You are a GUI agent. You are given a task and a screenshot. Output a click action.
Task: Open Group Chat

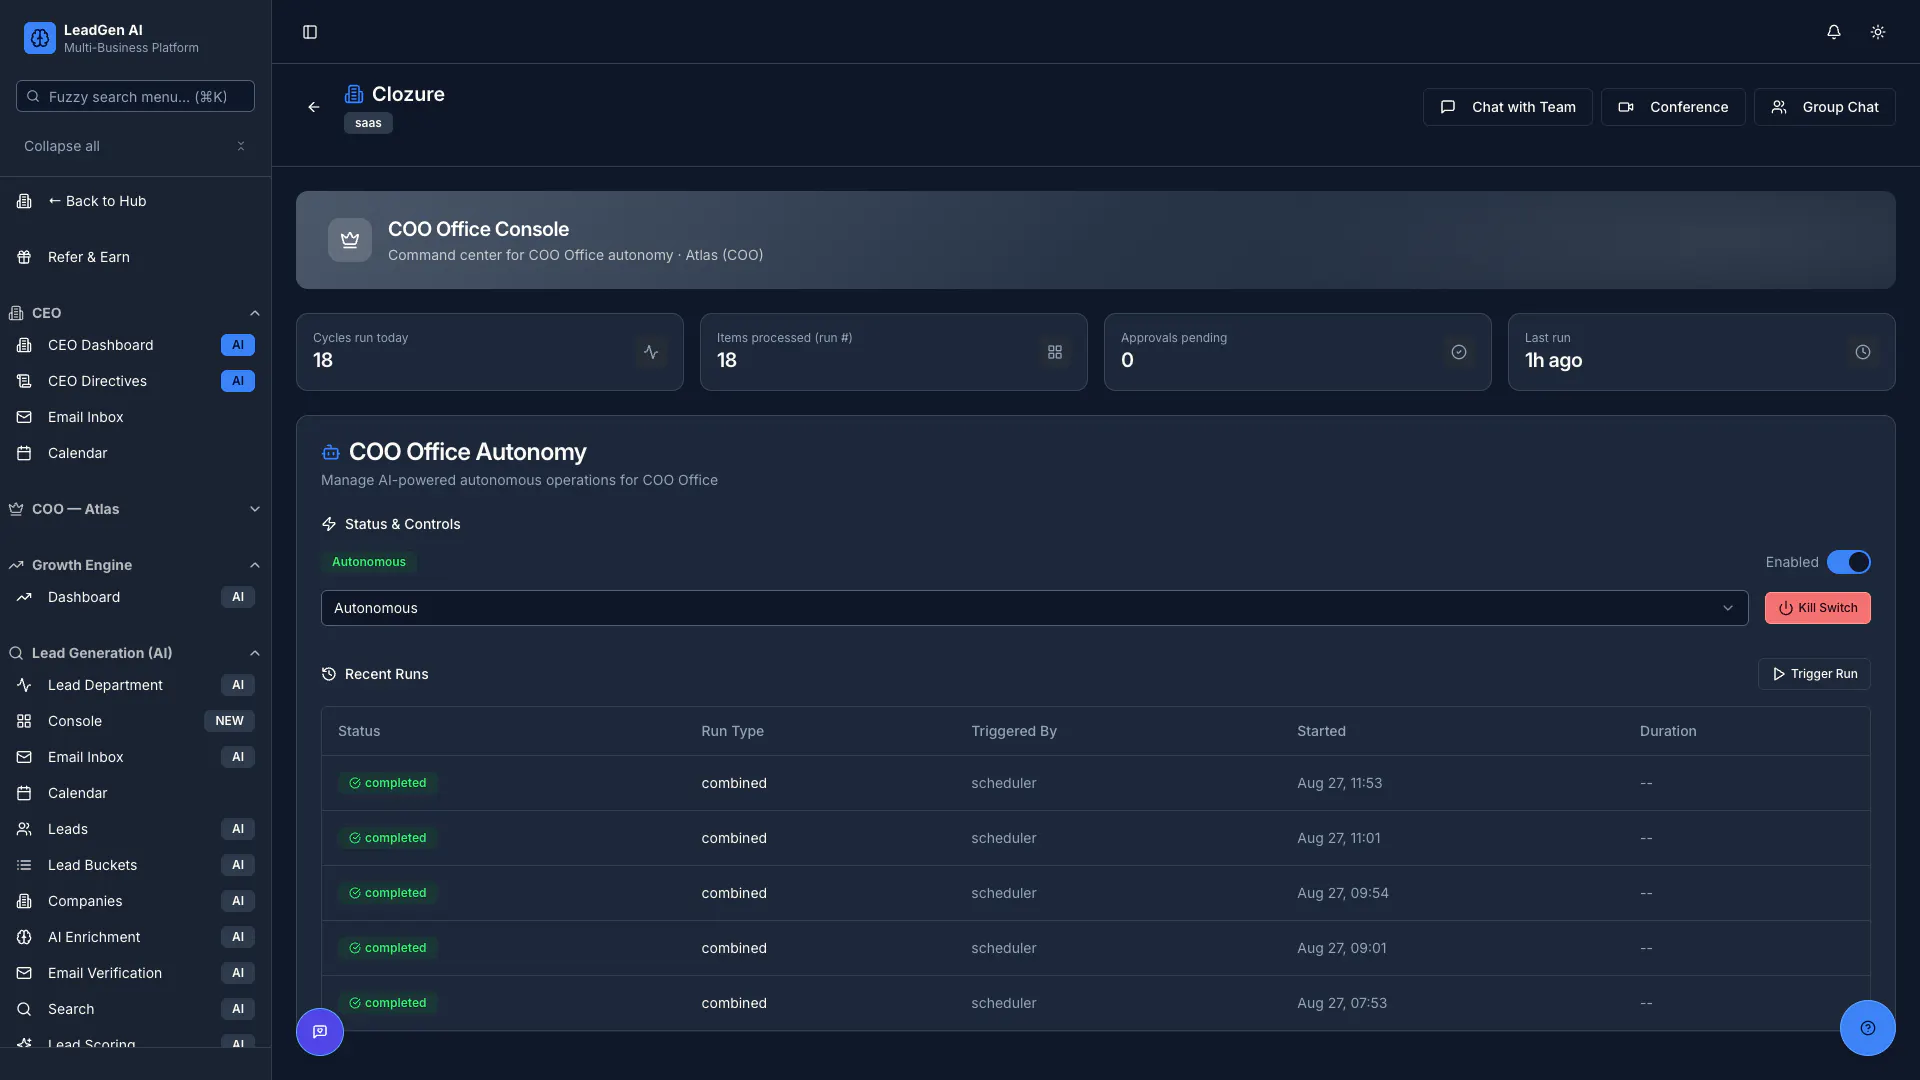click(1824, 107)
